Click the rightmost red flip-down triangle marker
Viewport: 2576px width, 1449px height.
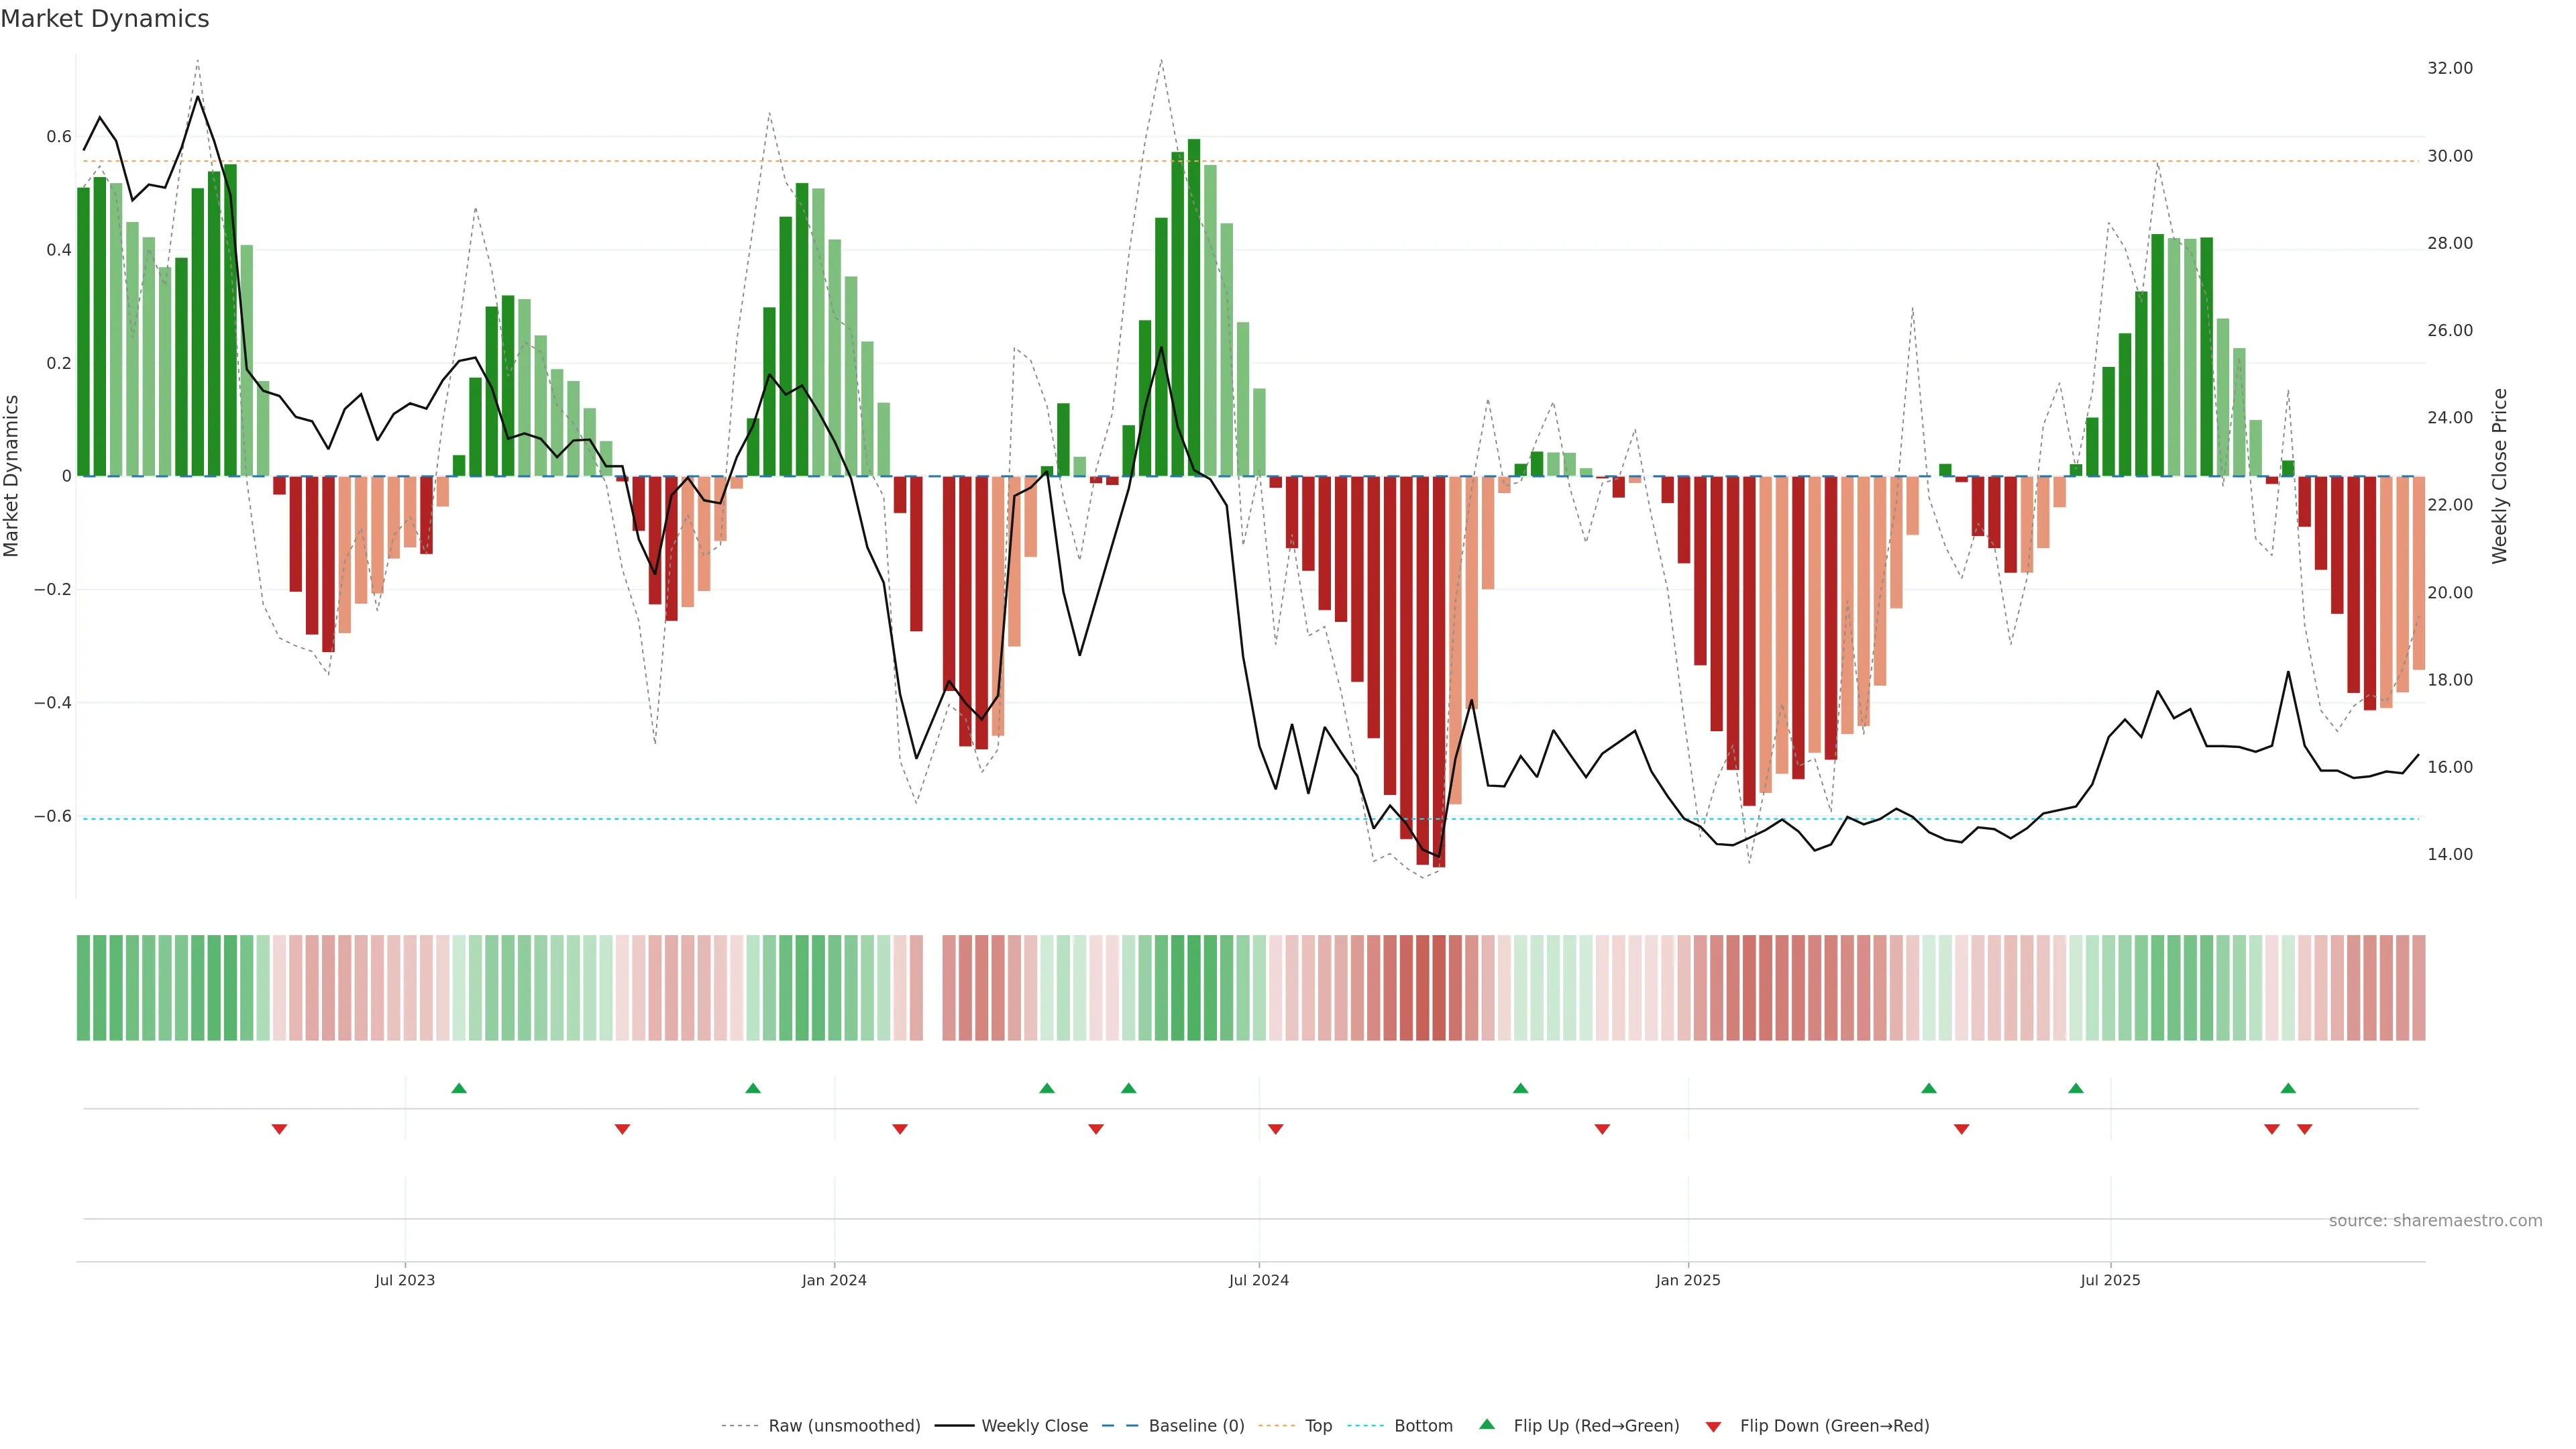click(x=2305, y=1129)
